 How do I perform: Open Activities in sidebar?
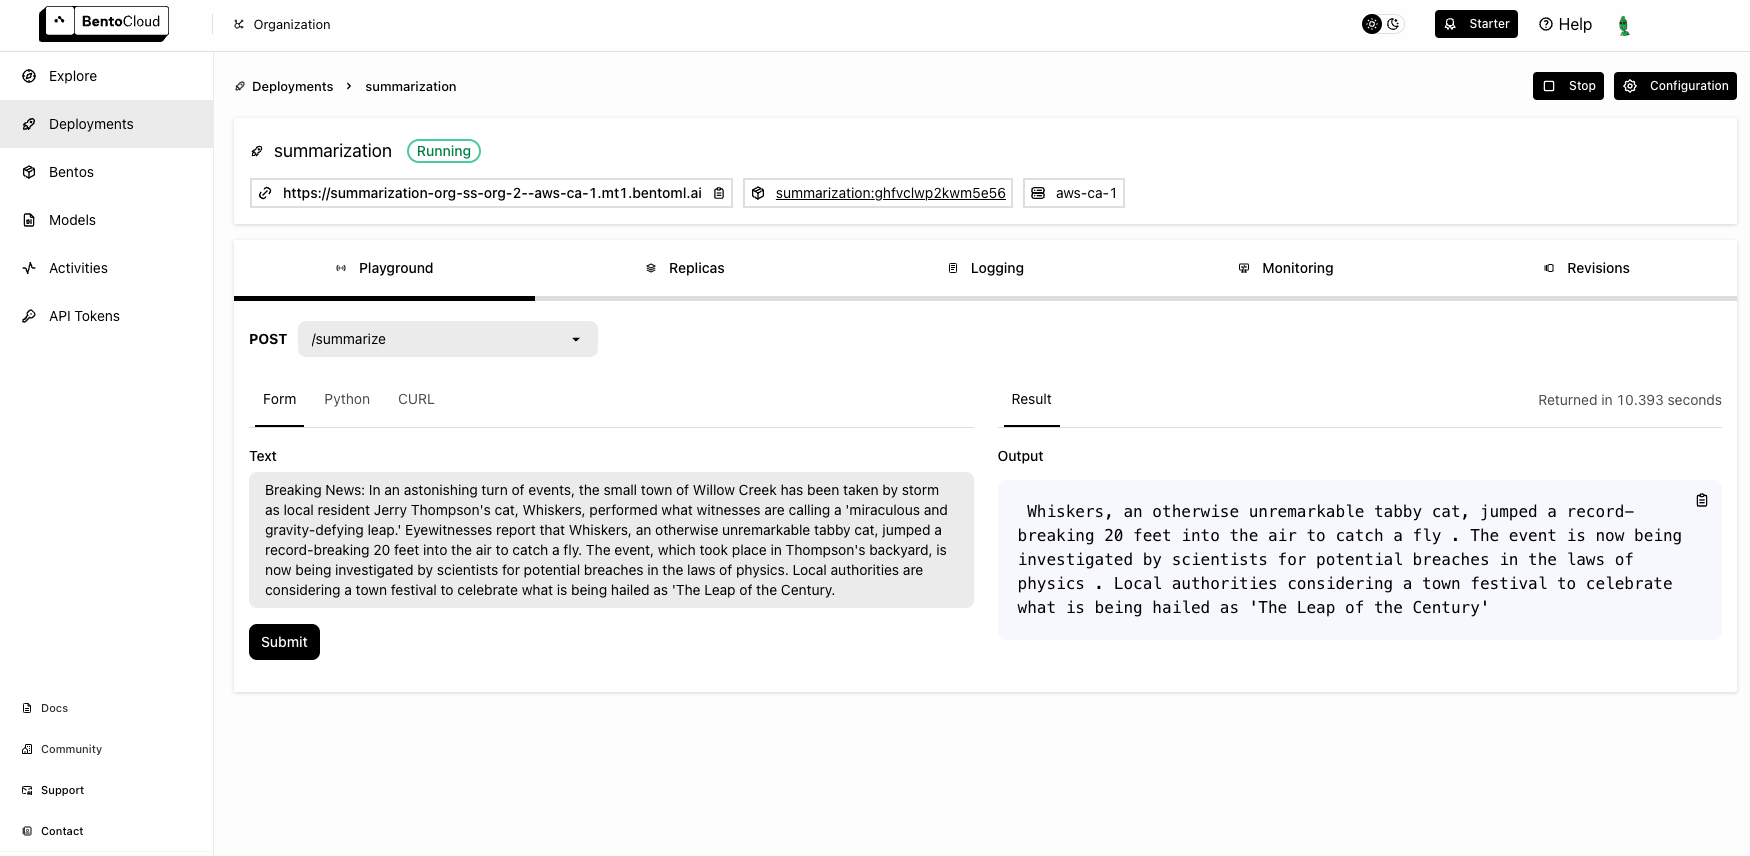[106, 268]
